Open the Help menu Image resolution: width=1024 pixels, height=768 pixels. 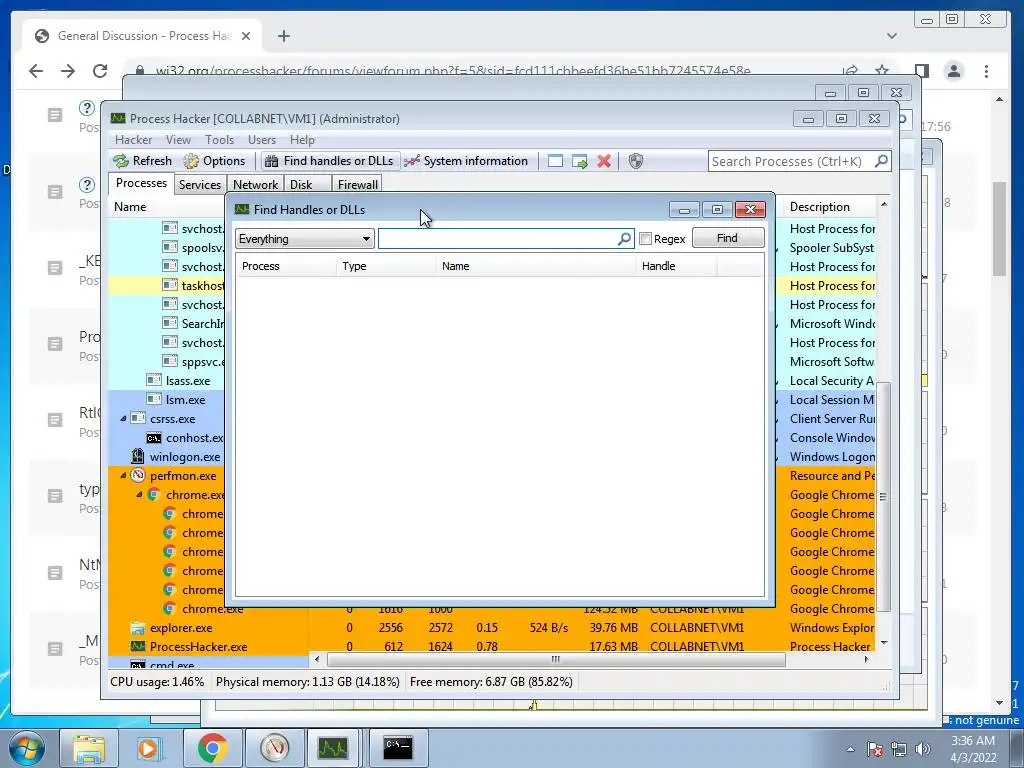302,140
